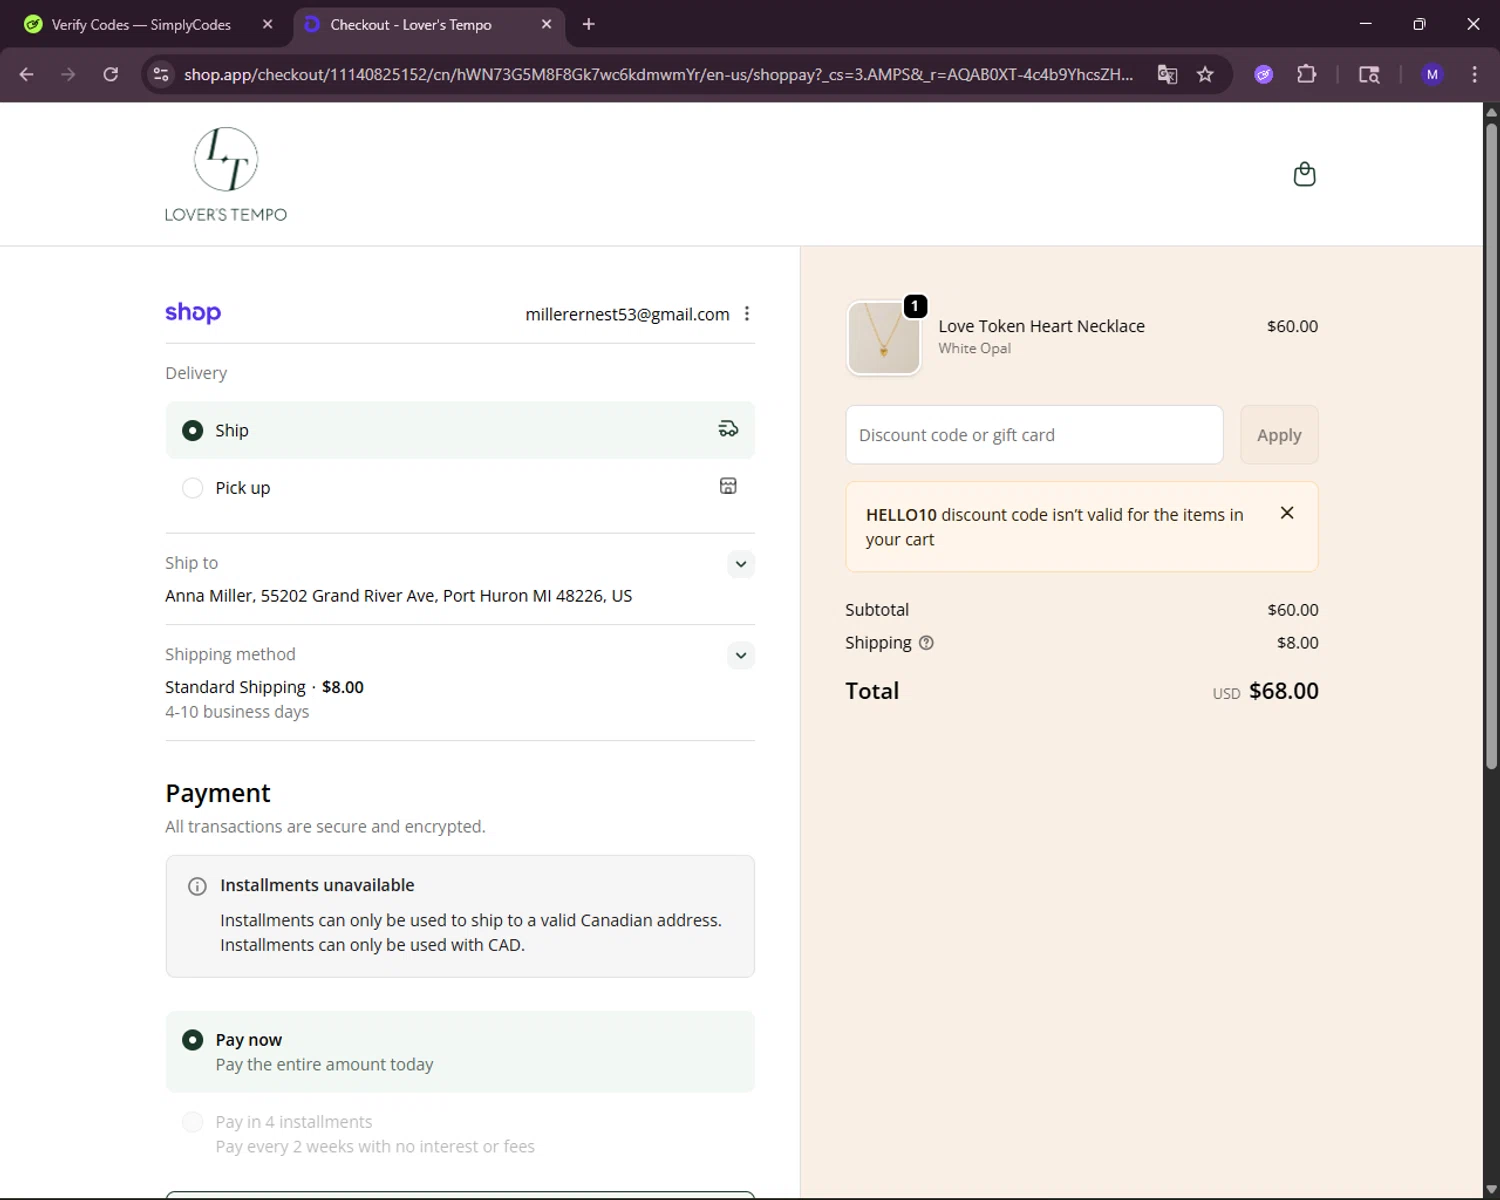
Task: Open a new browser tab
Action: click(589, 24)
